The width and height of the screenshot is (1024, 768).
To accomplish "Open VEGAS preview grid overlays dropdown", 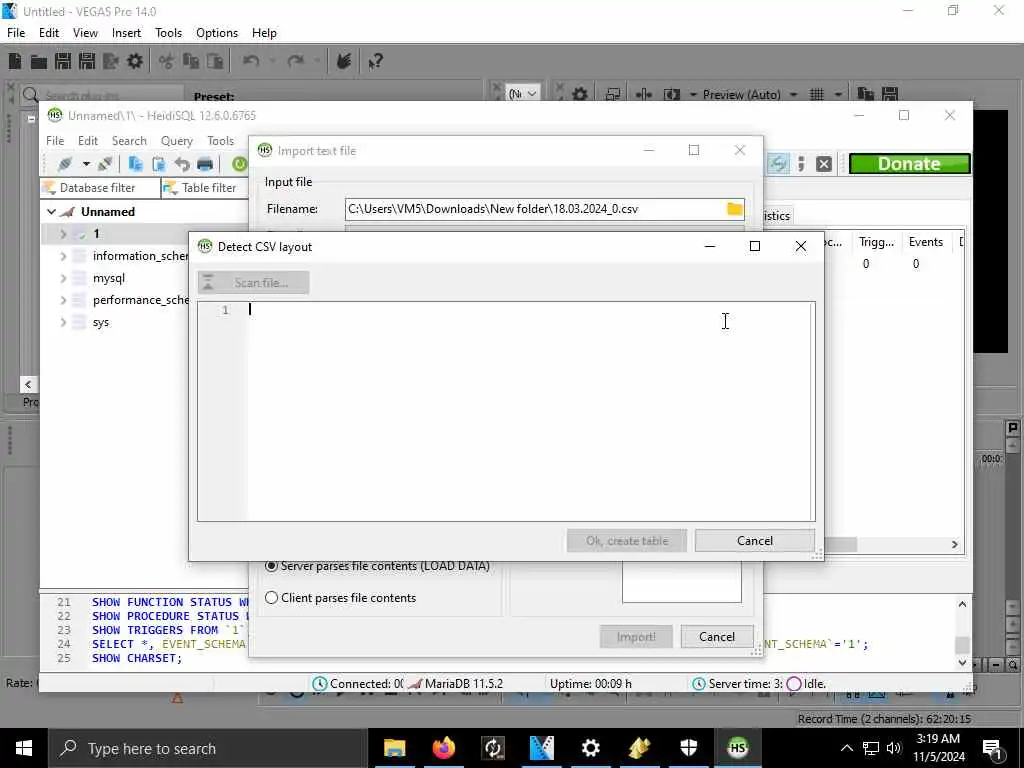I will [837, 95].
